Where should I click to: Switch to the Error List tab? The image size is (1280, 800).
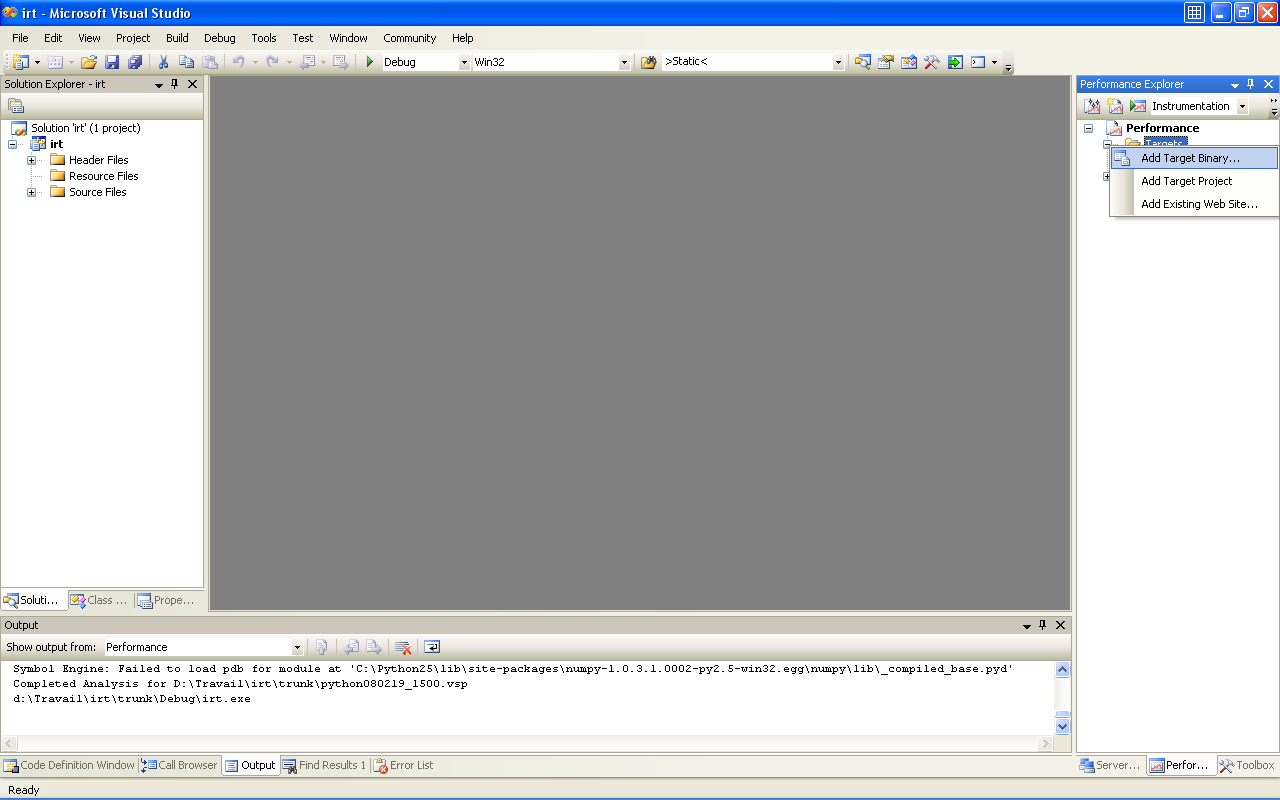(403, 765)
